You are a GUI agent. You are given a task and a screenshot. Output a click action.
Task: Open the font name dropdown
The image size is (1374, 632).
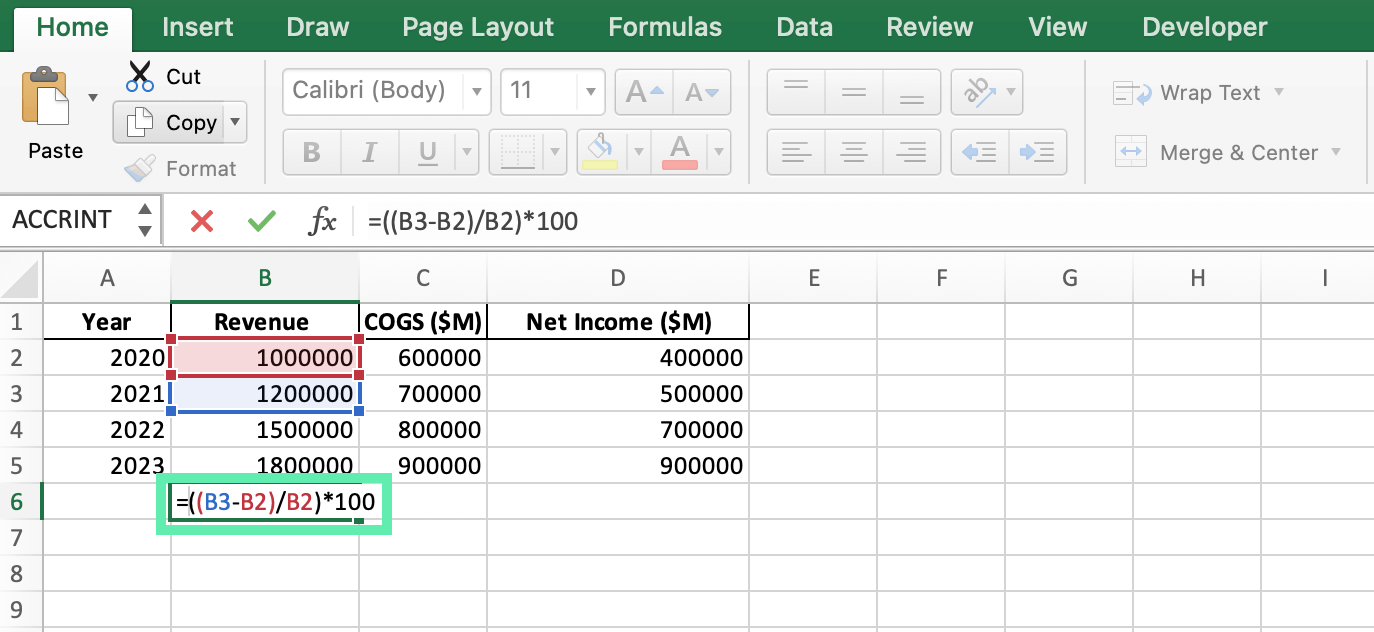[478, 91]
